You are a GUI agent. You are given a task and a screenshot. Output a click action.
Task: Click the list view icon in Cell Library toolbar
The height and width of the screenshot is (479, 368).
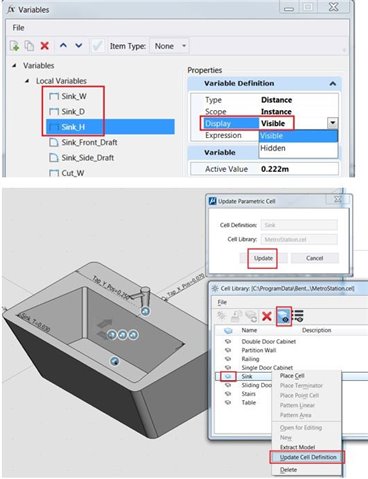[298, 316]
